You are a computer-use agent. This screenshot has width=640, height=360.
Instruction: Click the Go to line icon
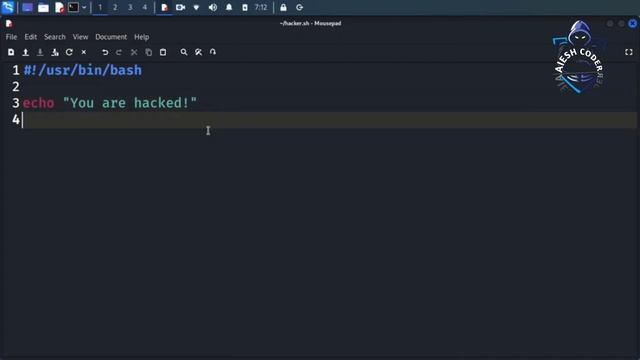pyautogui.click(x=213, y=52)
